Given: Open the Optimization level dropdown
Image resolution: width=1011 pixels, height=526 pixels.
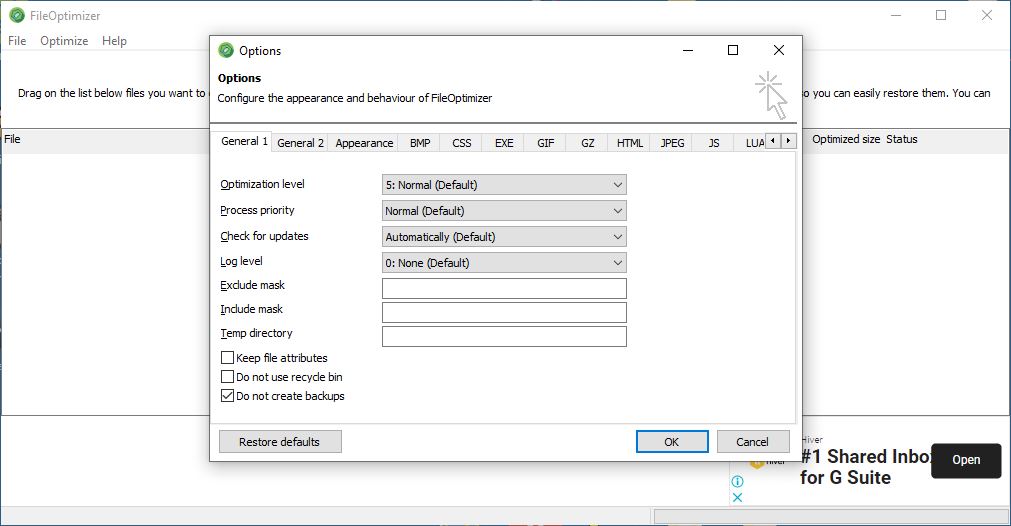Looking at the screenshot, I should (x=504, y=185).
